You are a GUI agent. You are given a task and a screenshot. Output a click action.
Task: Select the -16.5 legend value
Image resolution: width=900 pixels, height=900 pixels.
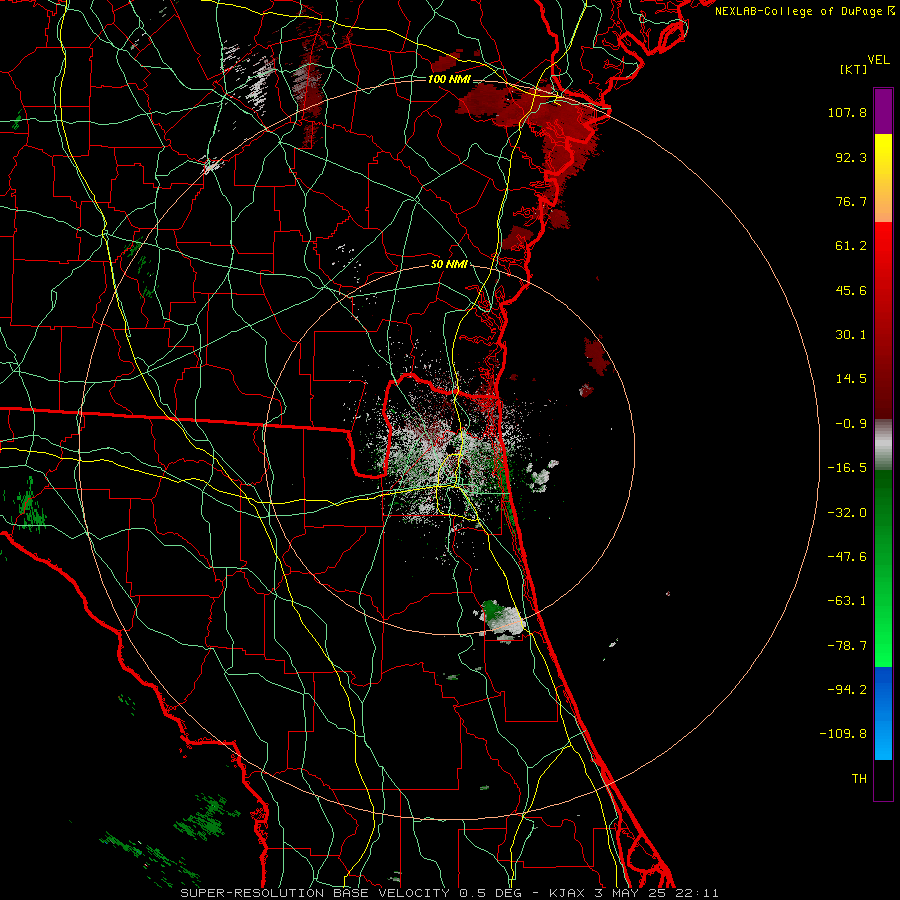[x=847, y=468]
